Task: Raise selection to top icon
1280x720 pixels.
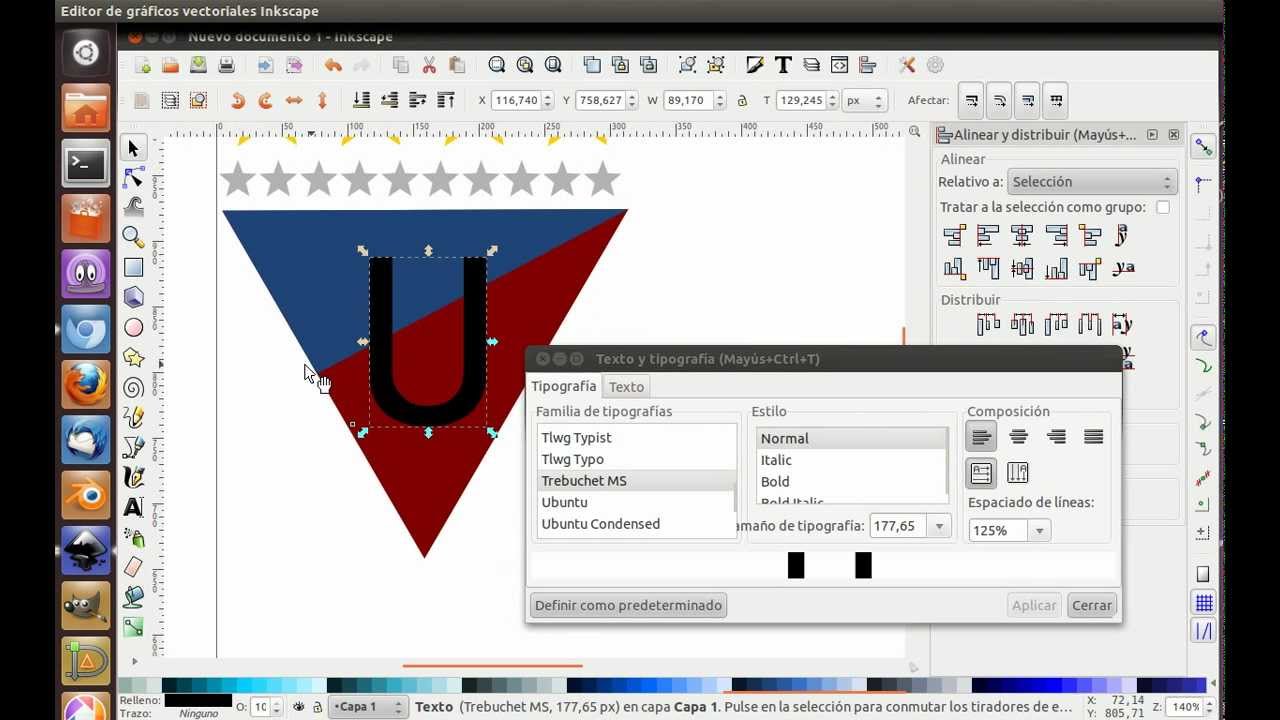Action: tap(446, 100)
